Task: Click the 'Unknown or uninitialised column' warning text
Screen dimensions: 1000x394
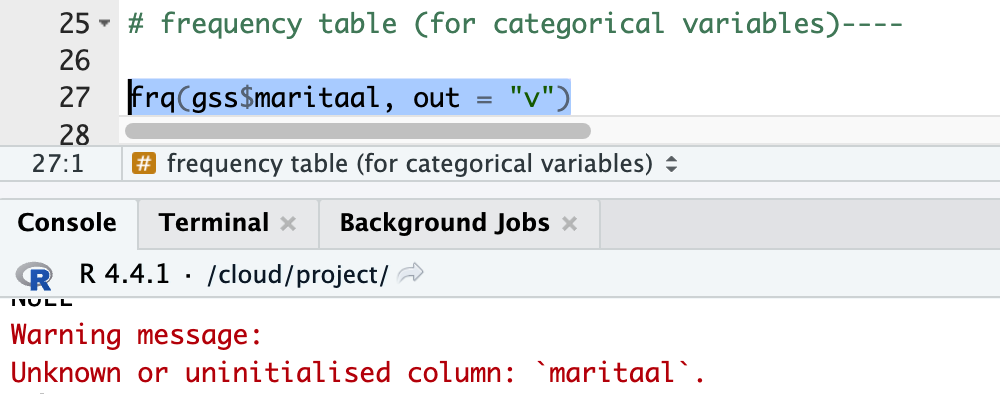Action: tap(358, 373)
